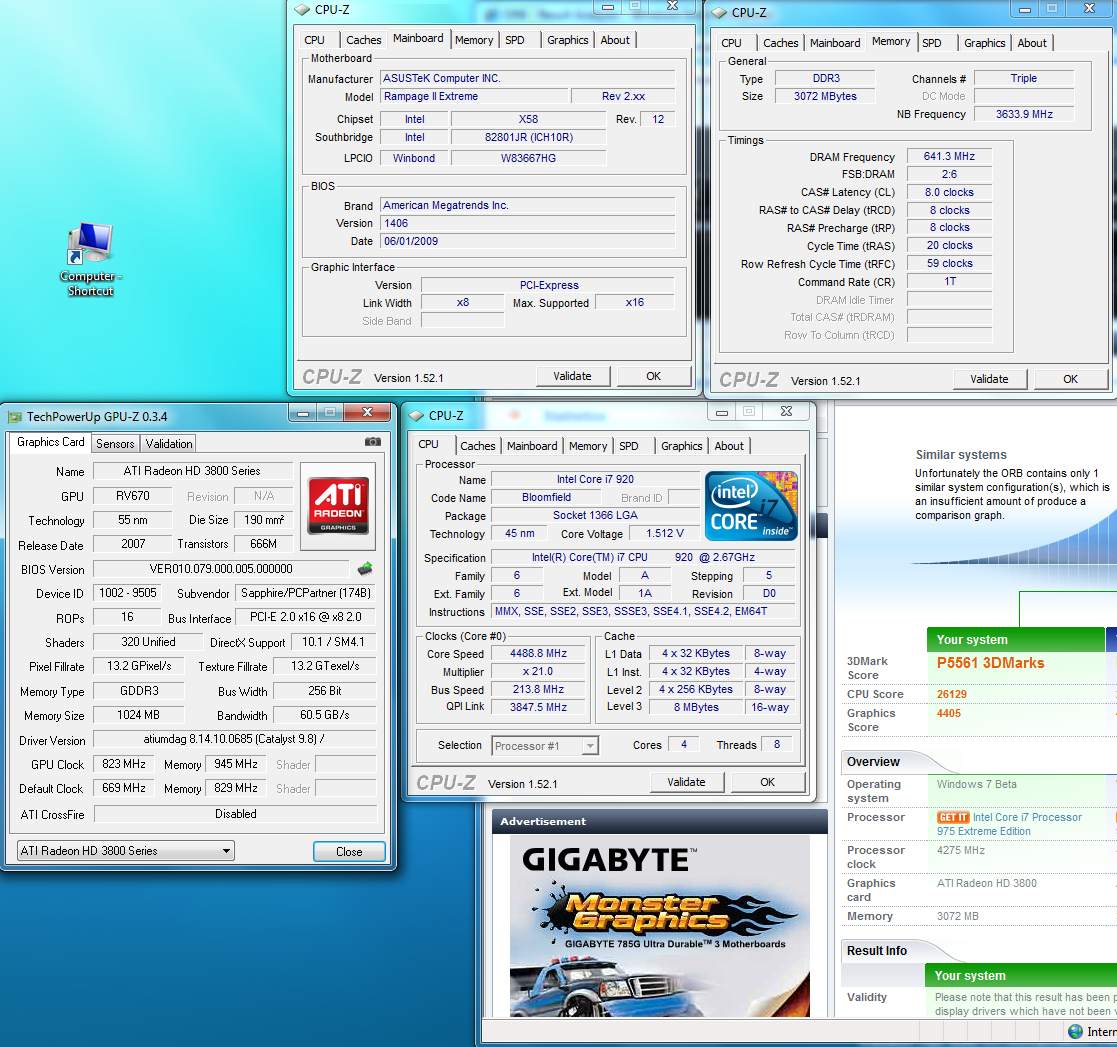
Task: Click the Link Width x8 value
Action: click(462, 303)
